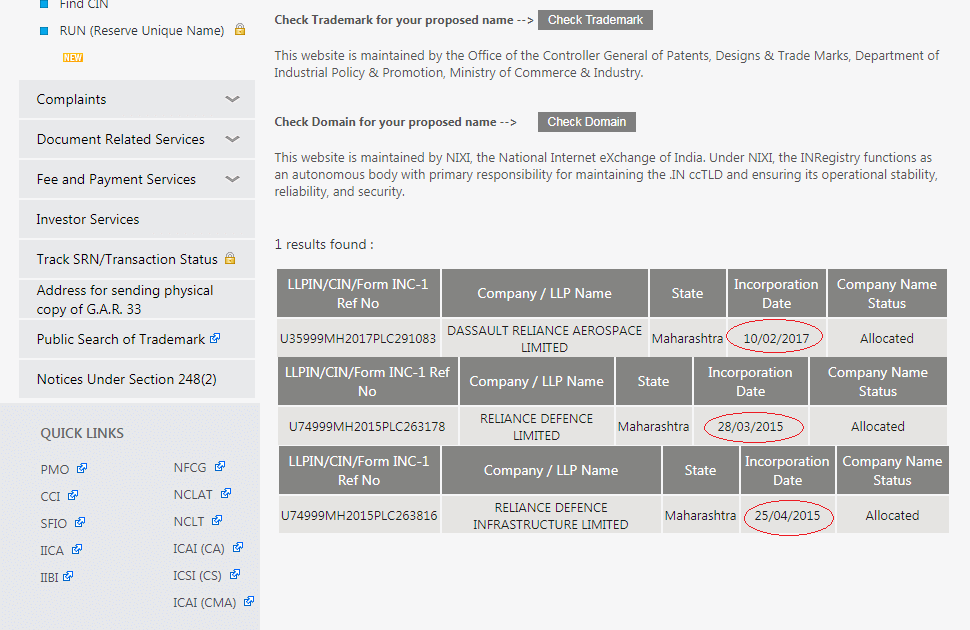
Task: Click the external link icon next to NFCG
Action: (x=220, y=467)
